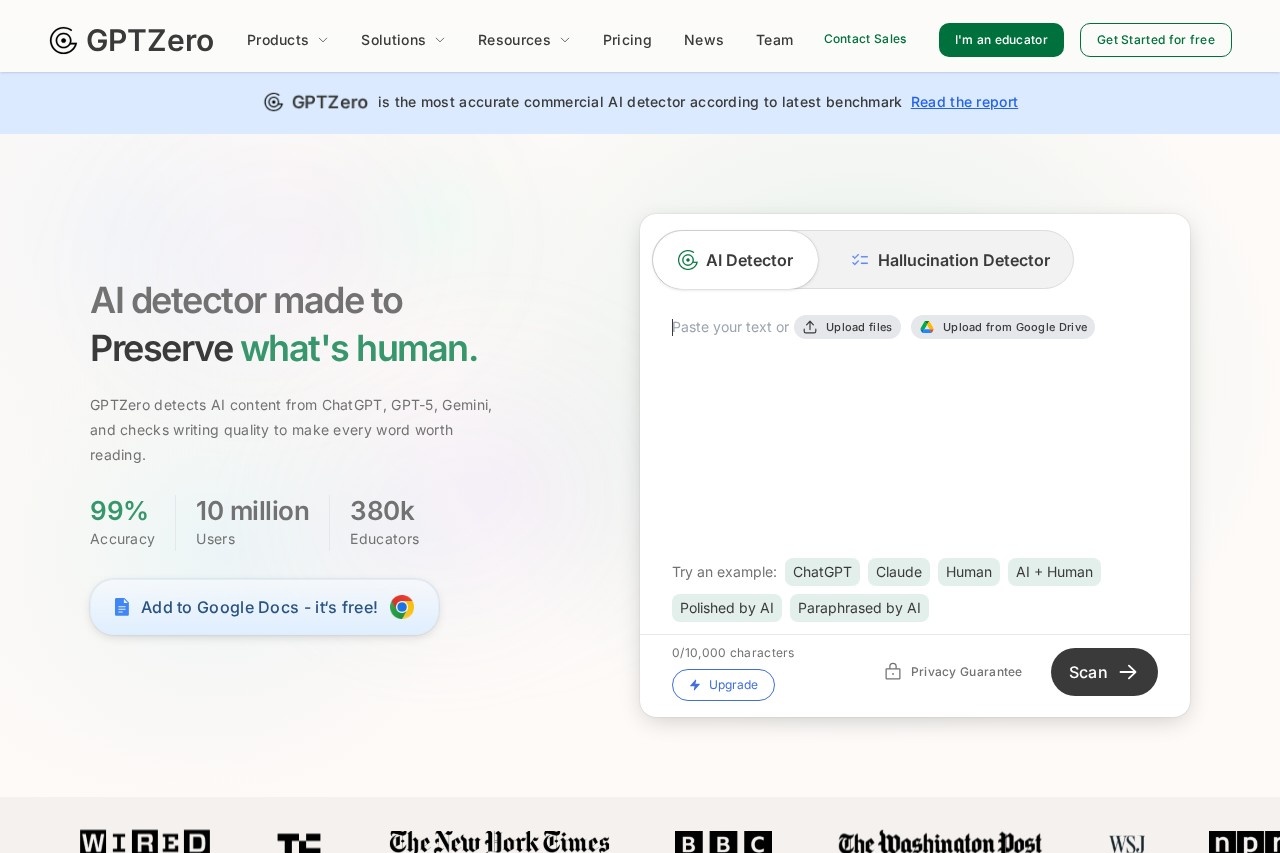The image size is (1280, 853).
Task: Select the Google Drive upload icon
Action: click(x=928, y=327)
